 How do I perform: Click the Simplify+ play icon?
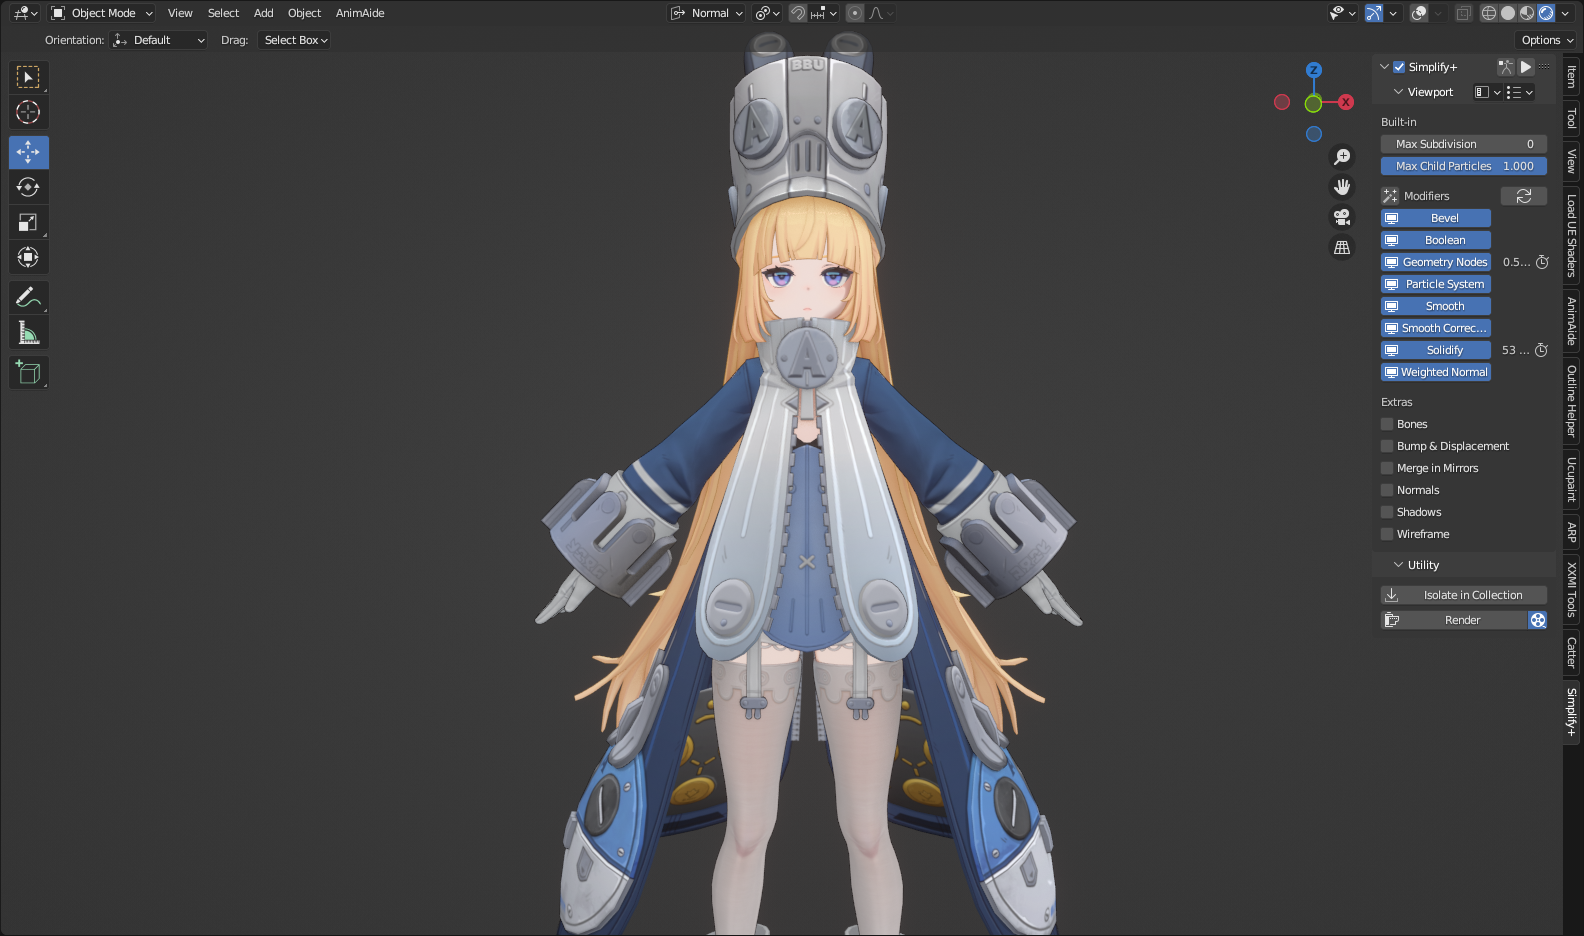tap(1526, 67)
